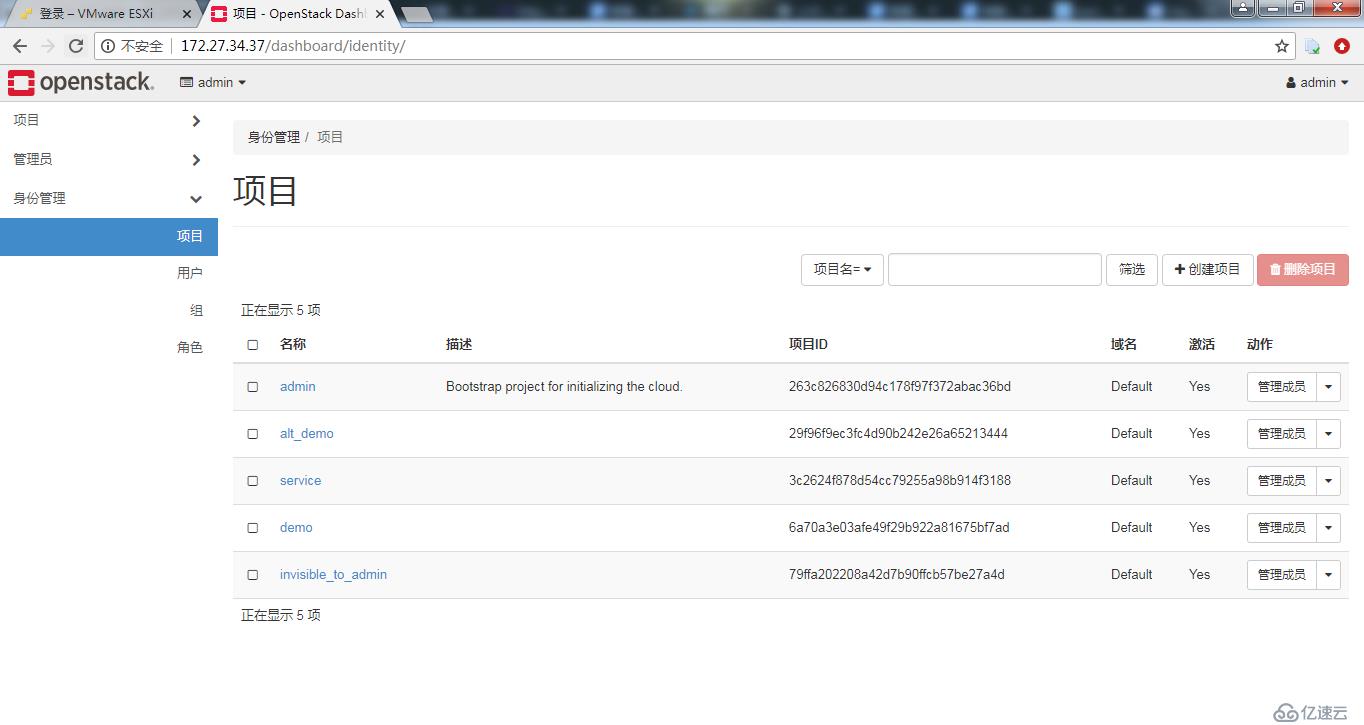
Task: Close the OpenStack Dashboard tab
Action: (380, 14)
